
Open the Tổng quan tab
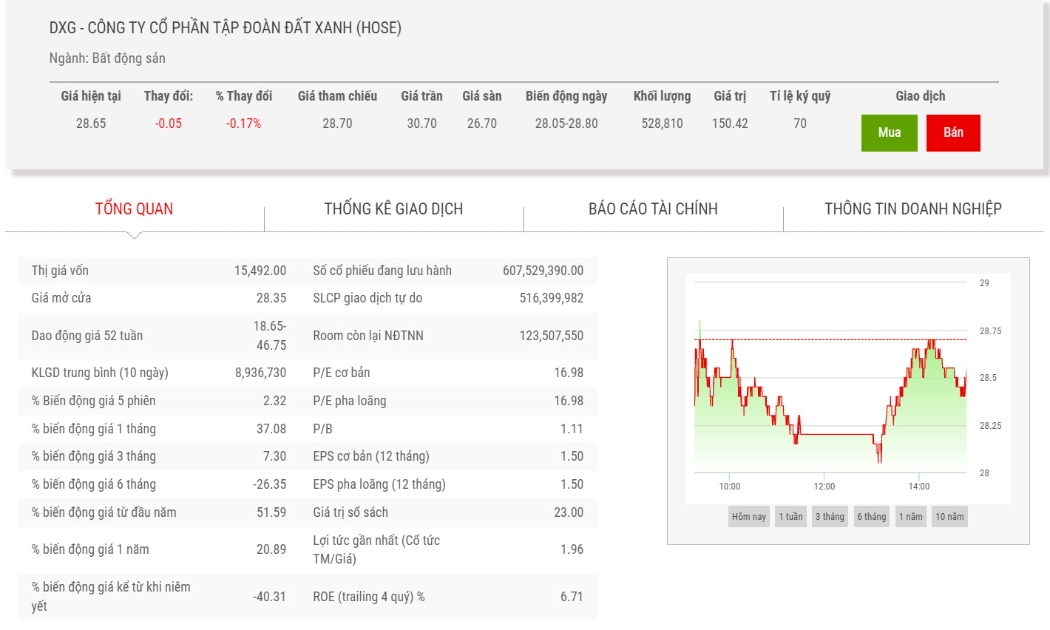click(134, 209)
